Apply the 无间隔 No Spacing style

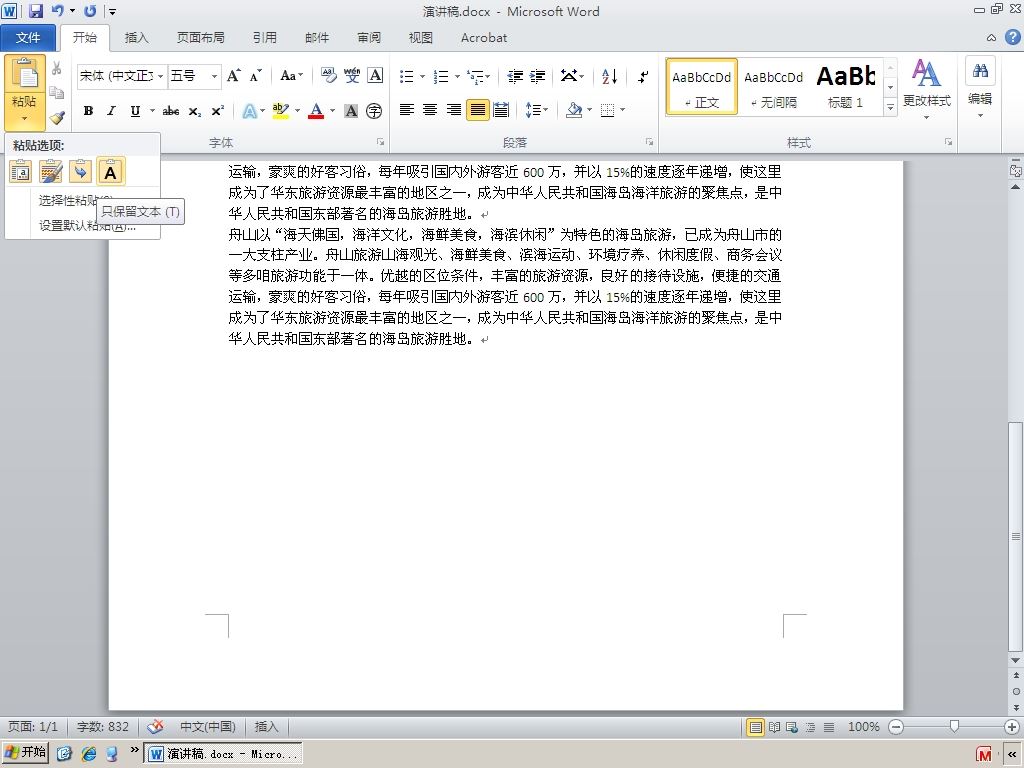[774, 86]
